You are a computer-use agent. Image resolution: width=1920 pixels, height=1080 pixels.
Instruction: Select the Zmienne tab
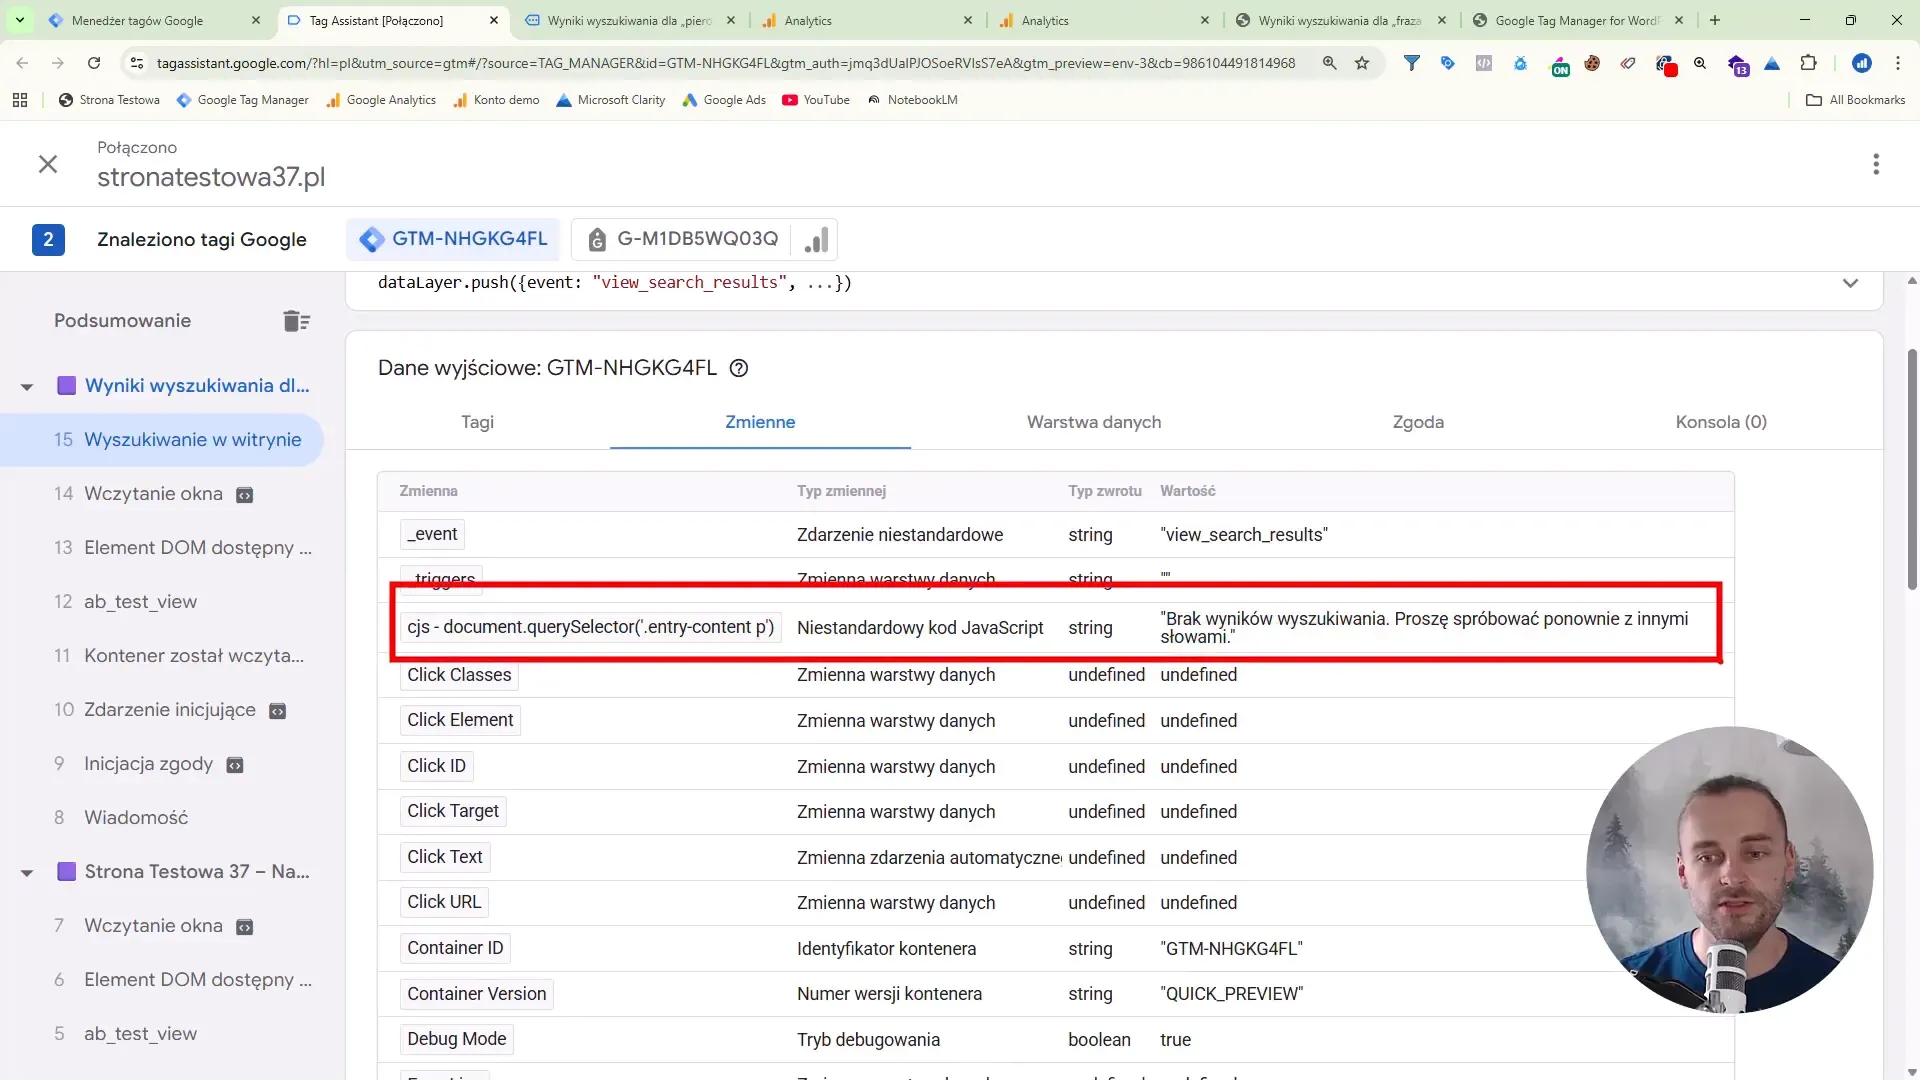[760, 422]
